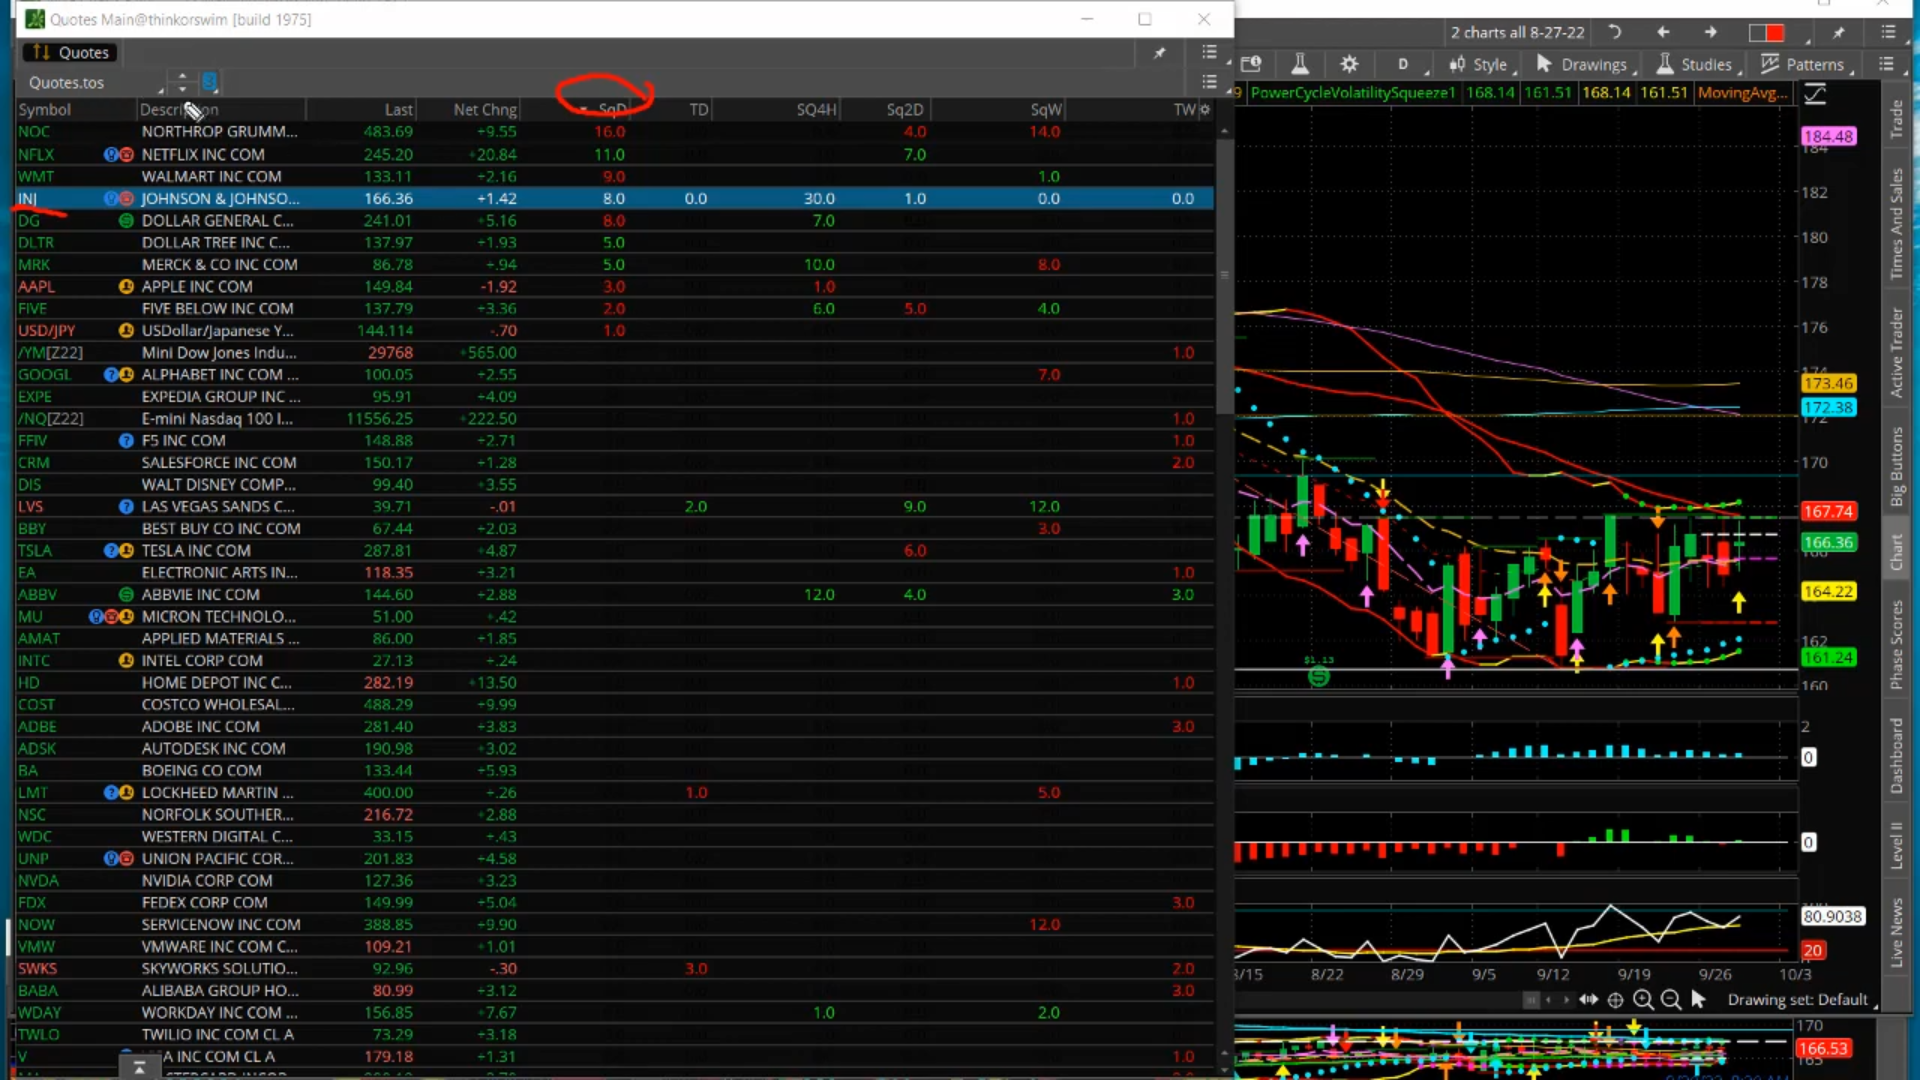Open the chart toolbar list menu
Viewport: 1920px width, 1080px height.
[x=1887, y=64]
